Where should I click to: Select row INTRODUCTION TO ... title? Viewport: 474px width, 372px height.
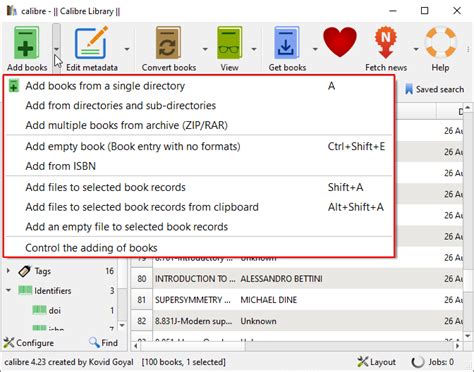click(x=195, y=279)
